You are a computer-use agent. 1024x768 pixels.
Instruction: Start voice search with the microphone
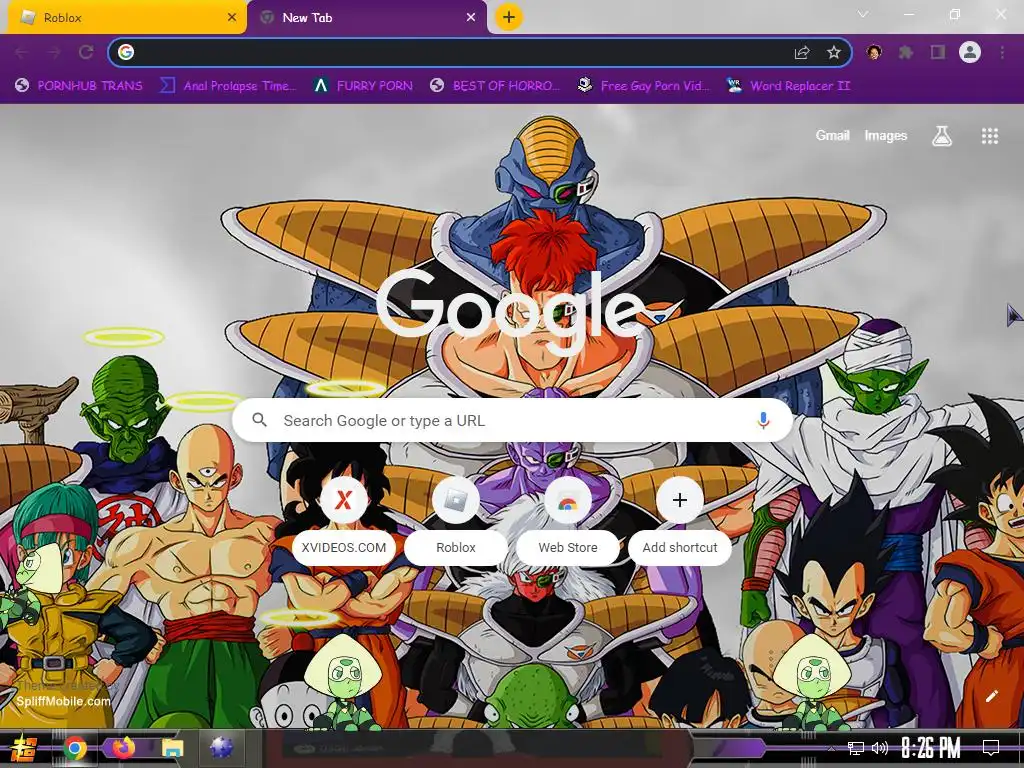coord(763,420)
